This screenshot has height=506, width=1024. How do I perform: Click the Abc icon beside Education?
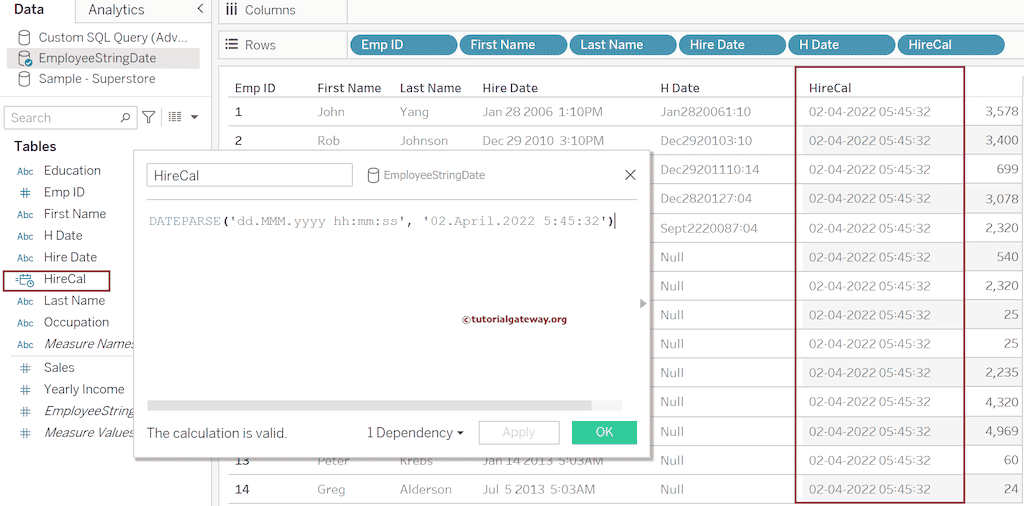click(25, 171)
